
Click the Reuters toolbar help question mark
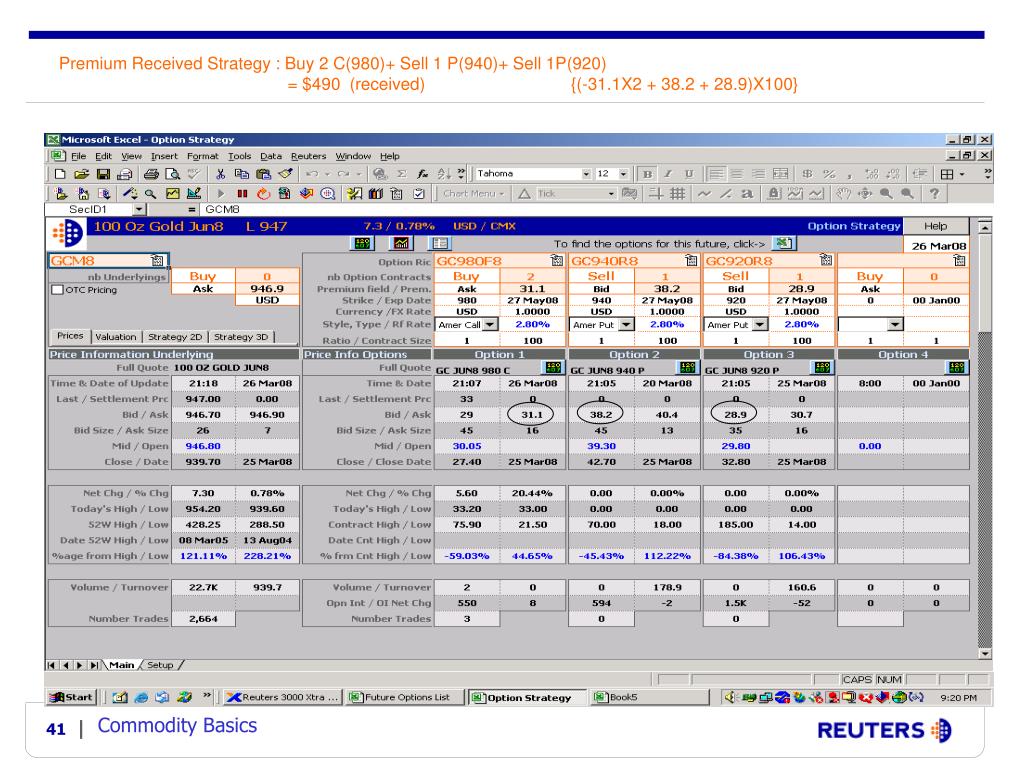[x=935, y=193]
